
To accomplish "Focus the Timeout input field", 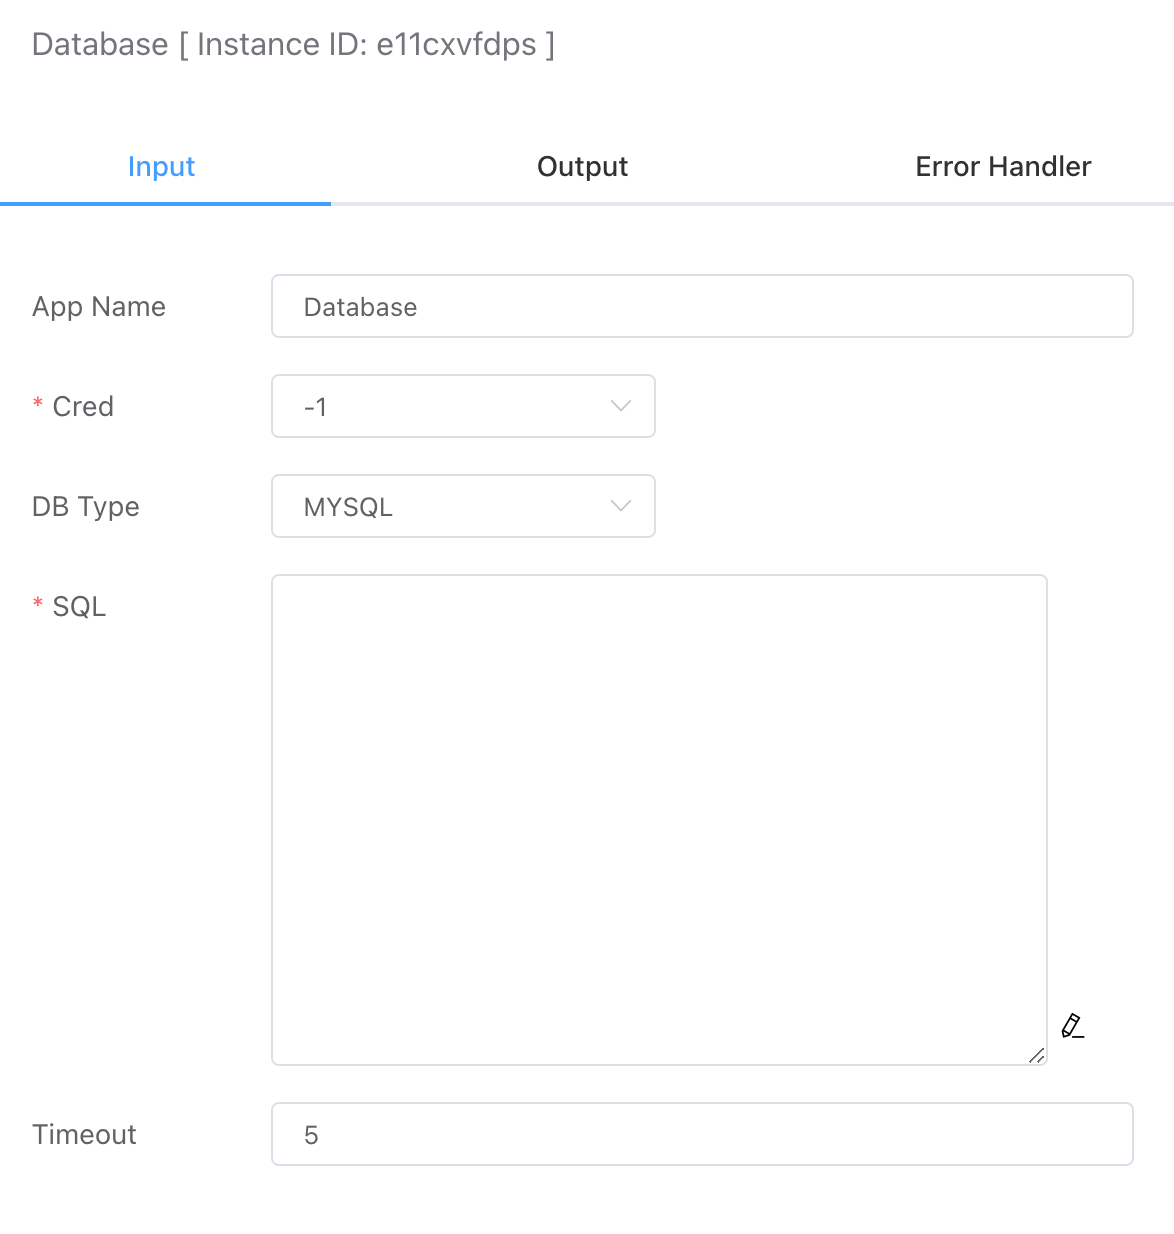I will 701,1134.
